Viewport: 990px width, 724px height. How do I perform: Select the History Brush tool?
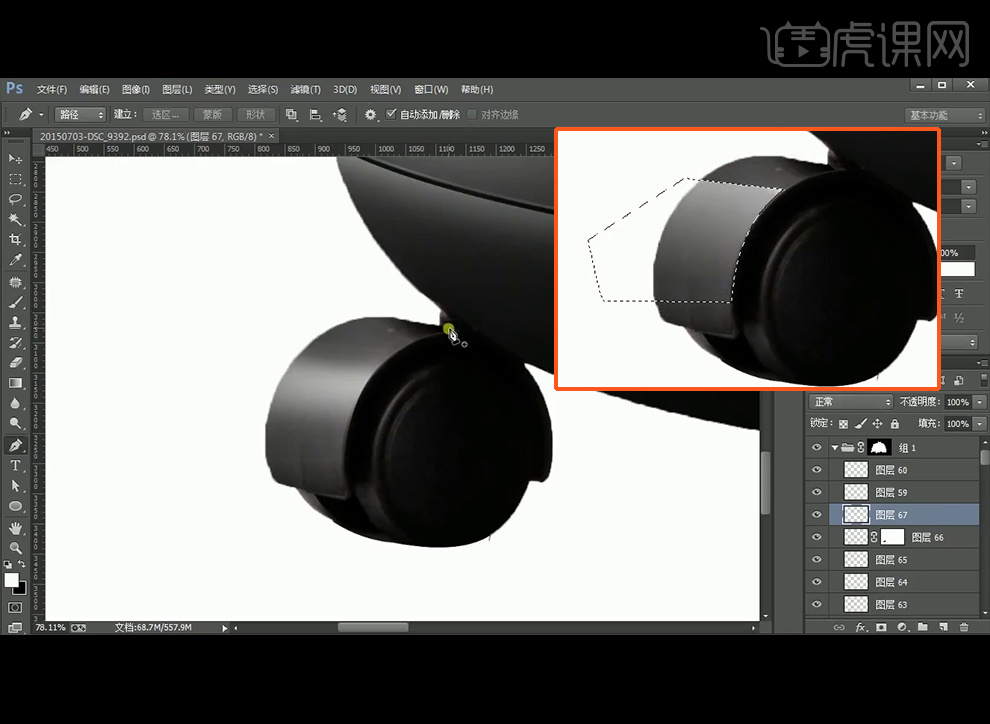(x=15, y=343)
